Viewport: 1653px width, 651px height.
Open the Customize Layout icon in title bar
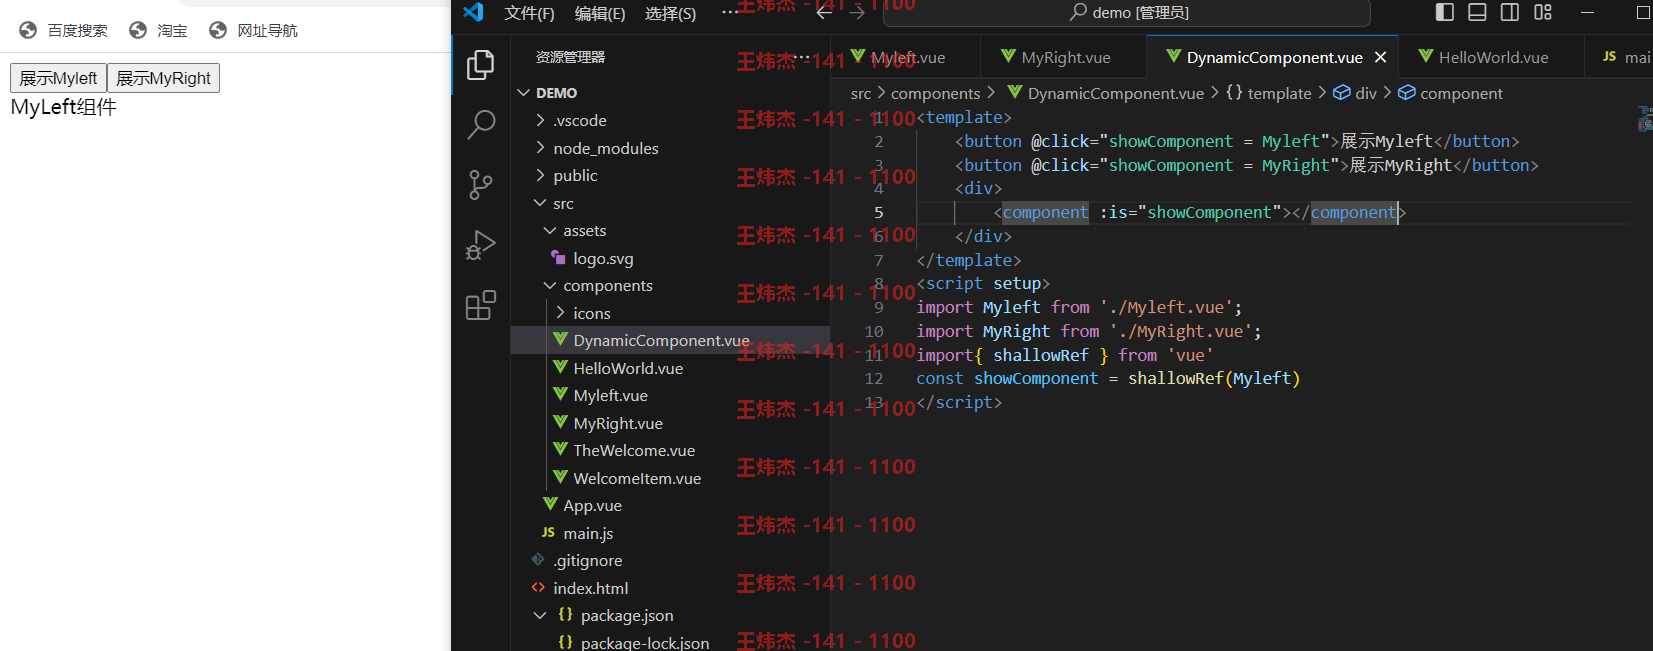tap(1543, 12)
